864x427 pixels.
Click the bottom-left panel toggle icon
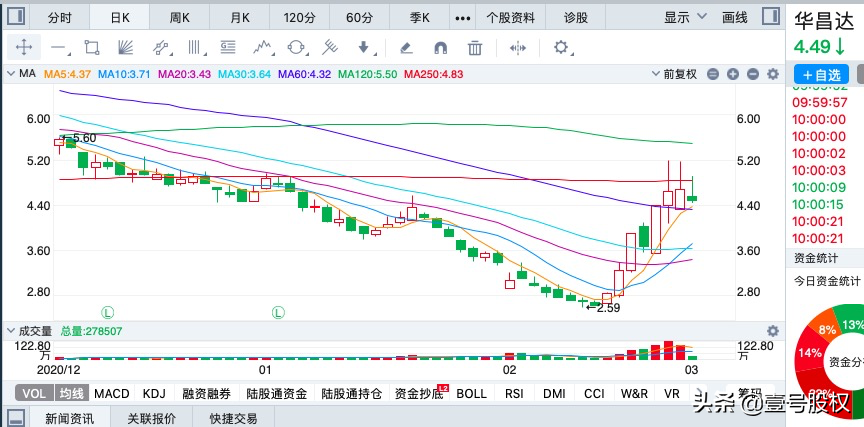pos(15,418)
